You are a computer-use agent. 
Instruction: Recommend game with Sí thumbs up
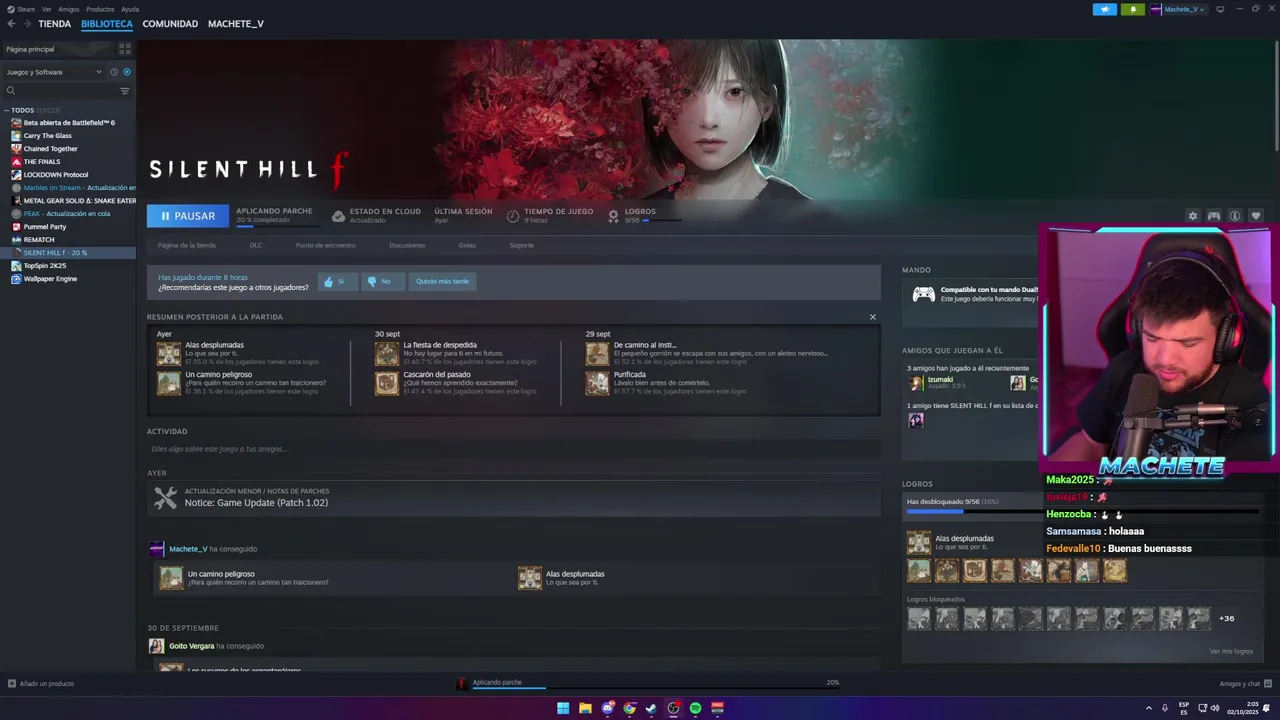(x=338, y=282)
